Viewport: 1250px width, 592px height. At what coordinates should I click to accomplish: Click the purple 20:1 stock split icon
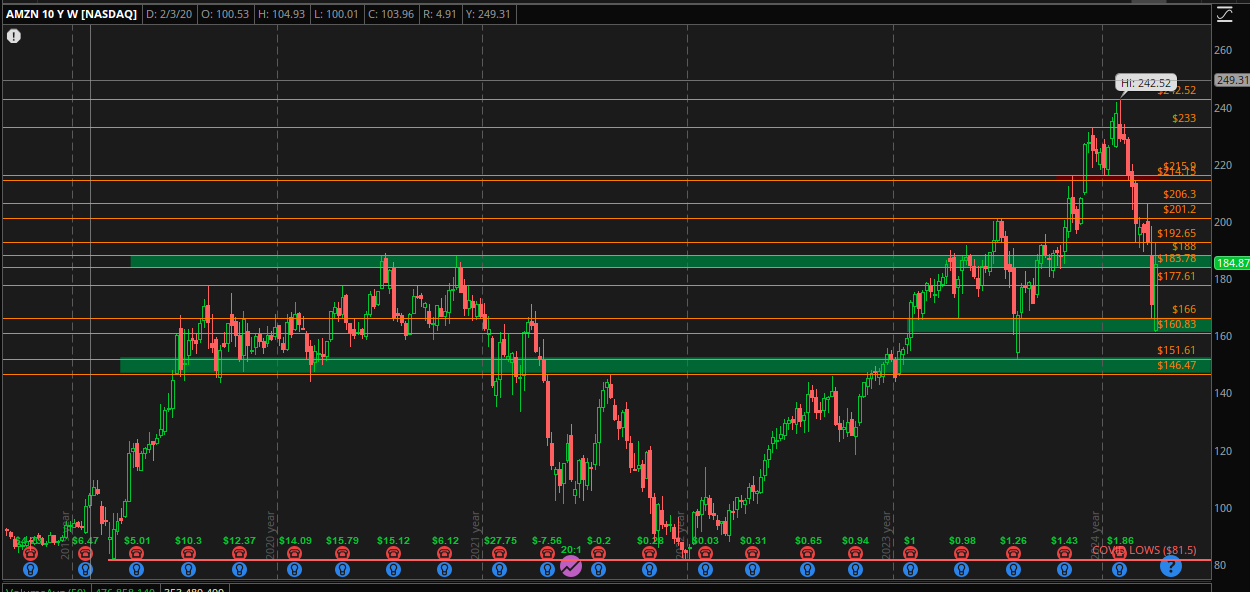[x=570, y=567]
